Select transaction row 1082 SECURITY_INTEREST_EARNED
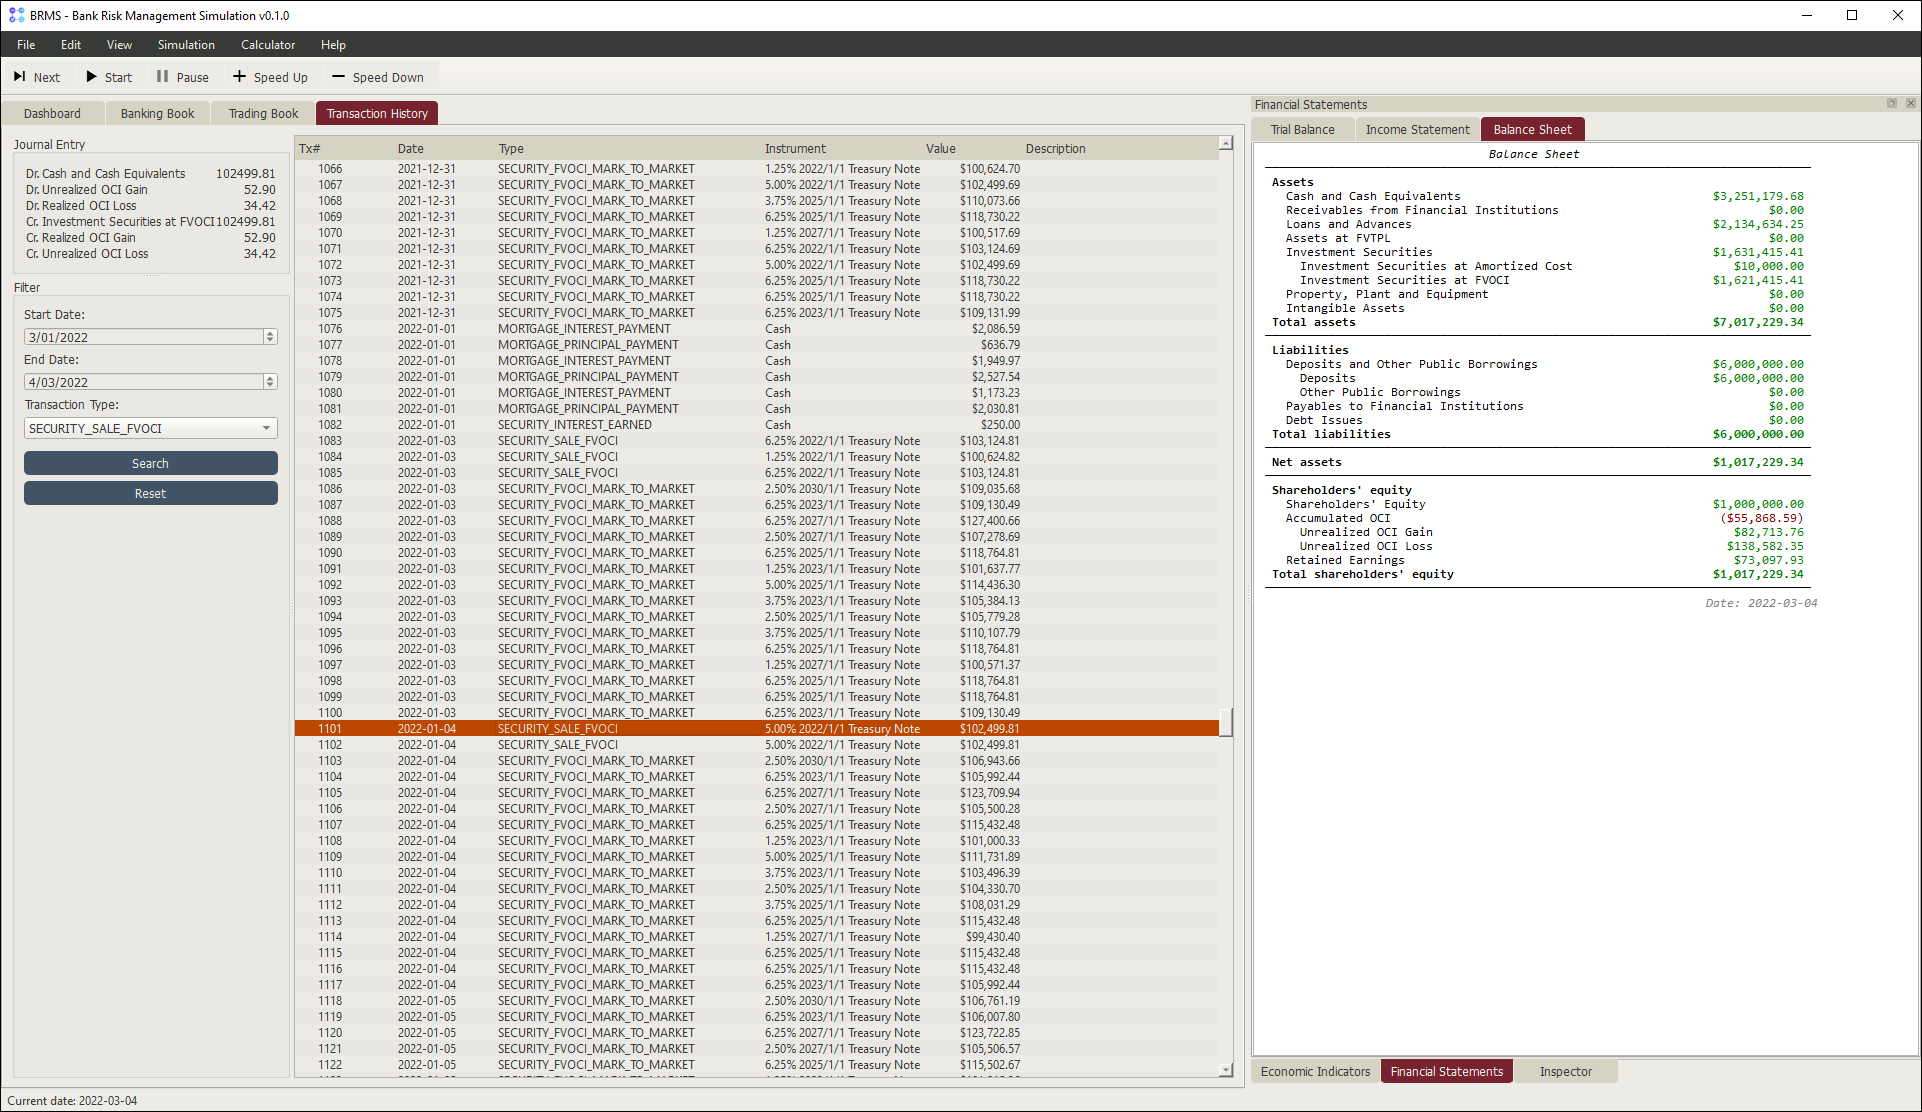Image resolution: width=1922 pixels, height=1112 pixels. coord(757,425)
